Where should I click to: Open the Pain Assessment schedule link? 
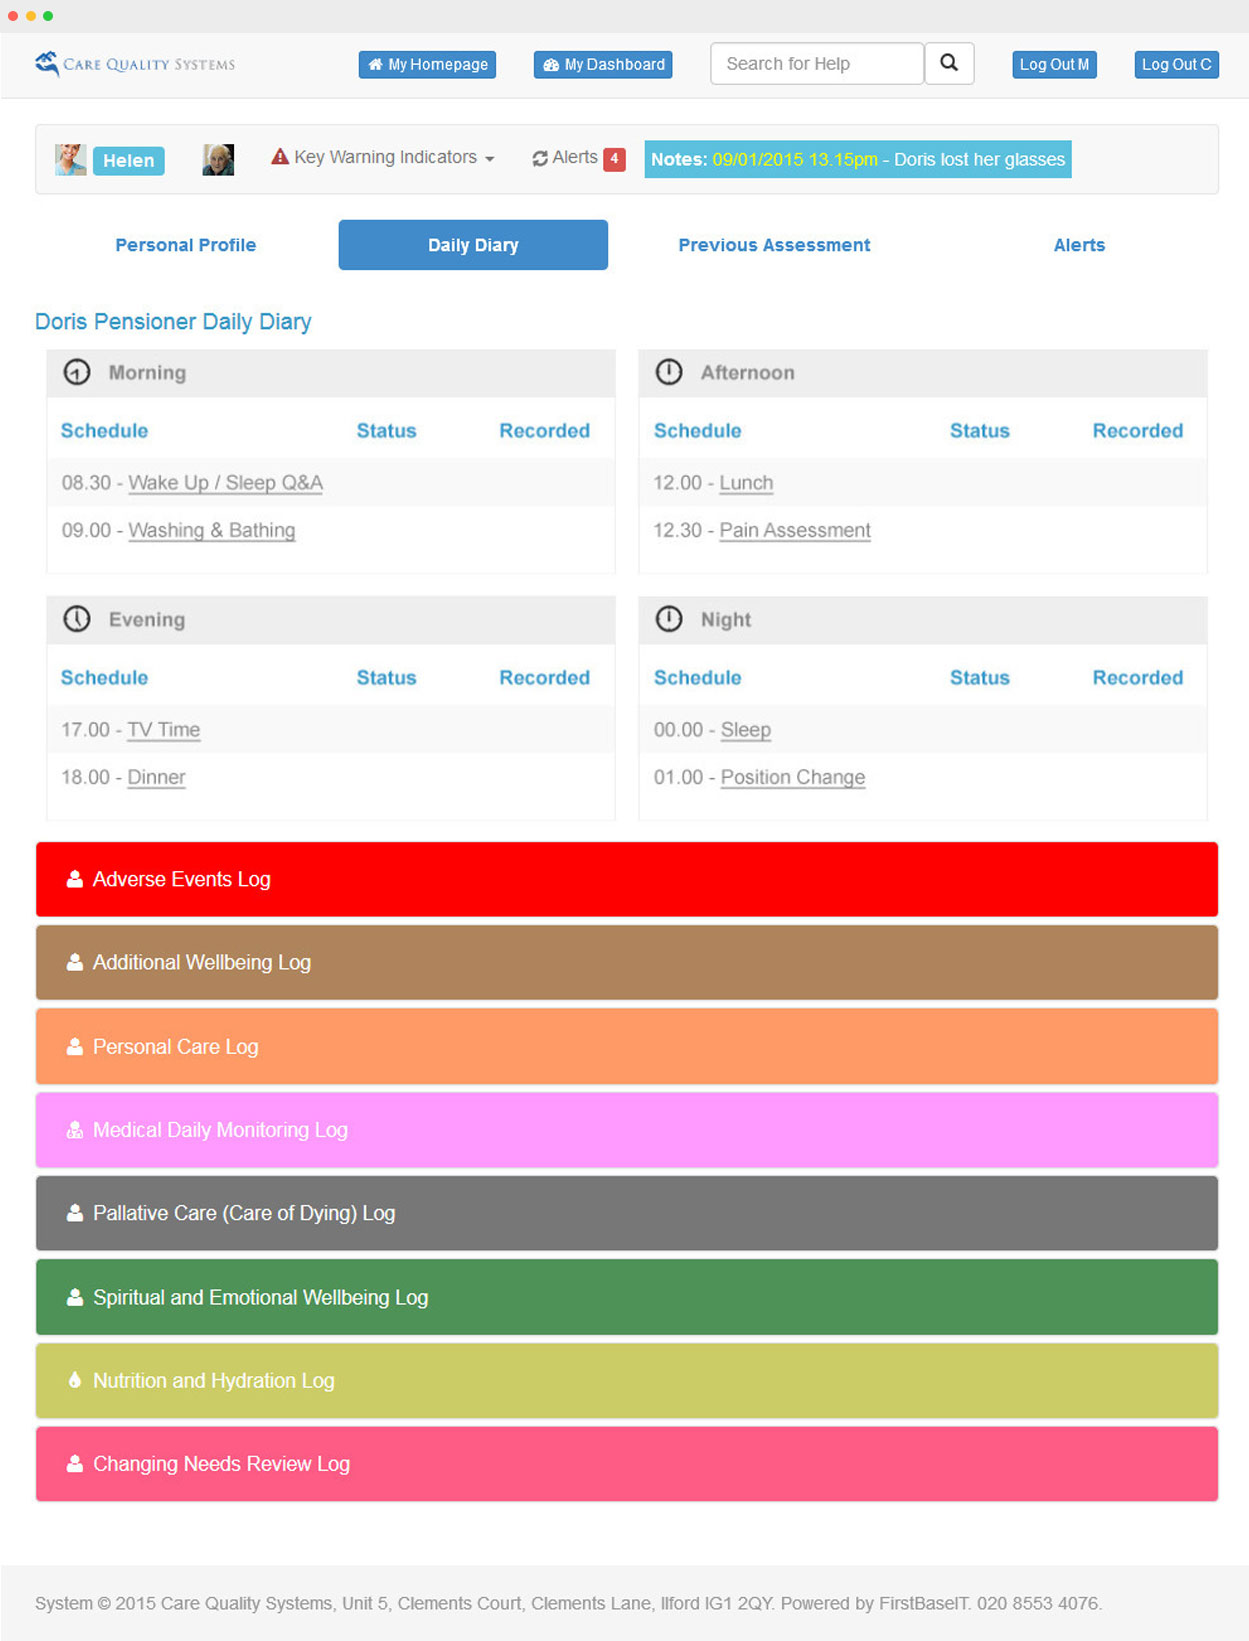pyautogui.click(x=794, y=530)
